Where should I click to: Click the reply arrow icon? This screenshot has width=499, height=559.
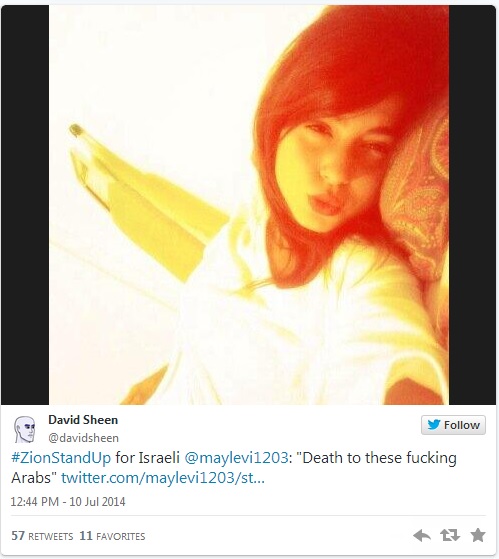click(422, 535)
